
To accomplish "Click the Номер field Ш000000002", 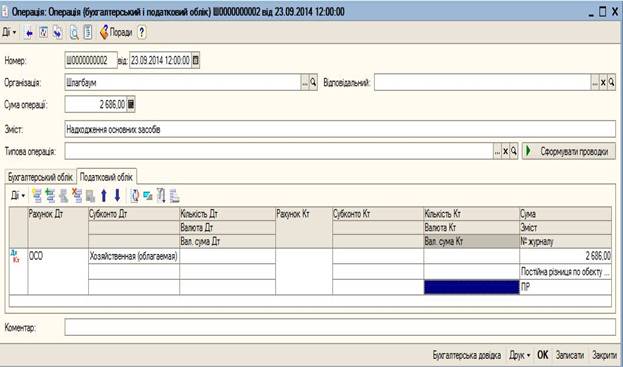I will [91, 60].
